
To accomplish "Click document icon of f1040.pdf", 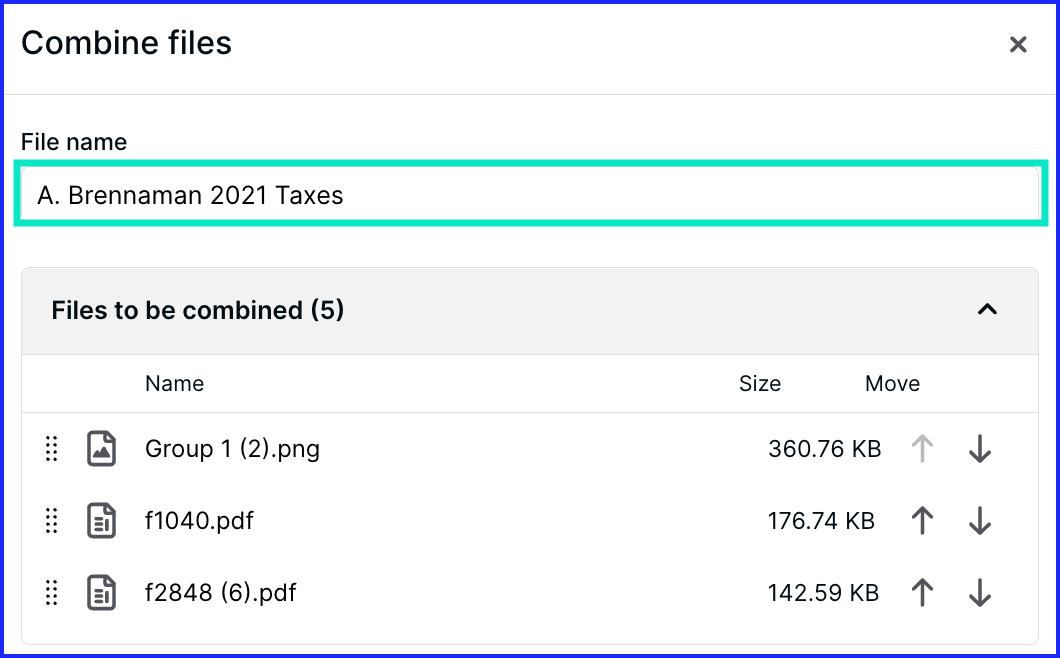I will 101,521.
